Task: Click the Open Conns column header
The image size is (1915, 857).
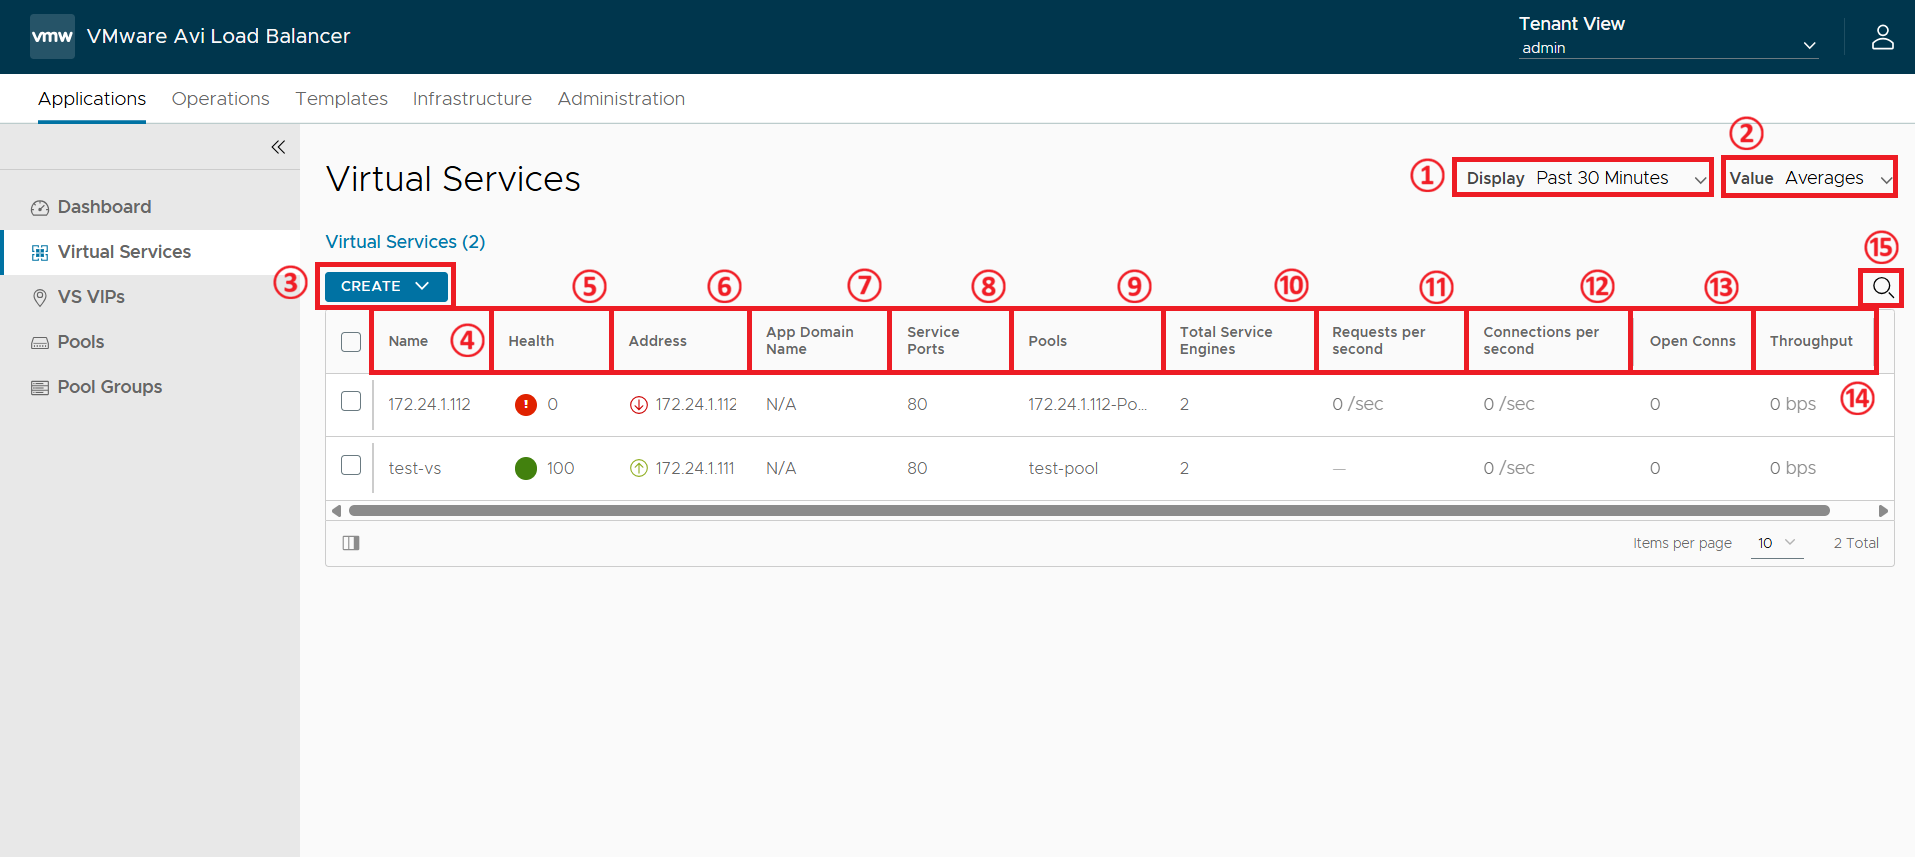Action: tap(1692, 341)
